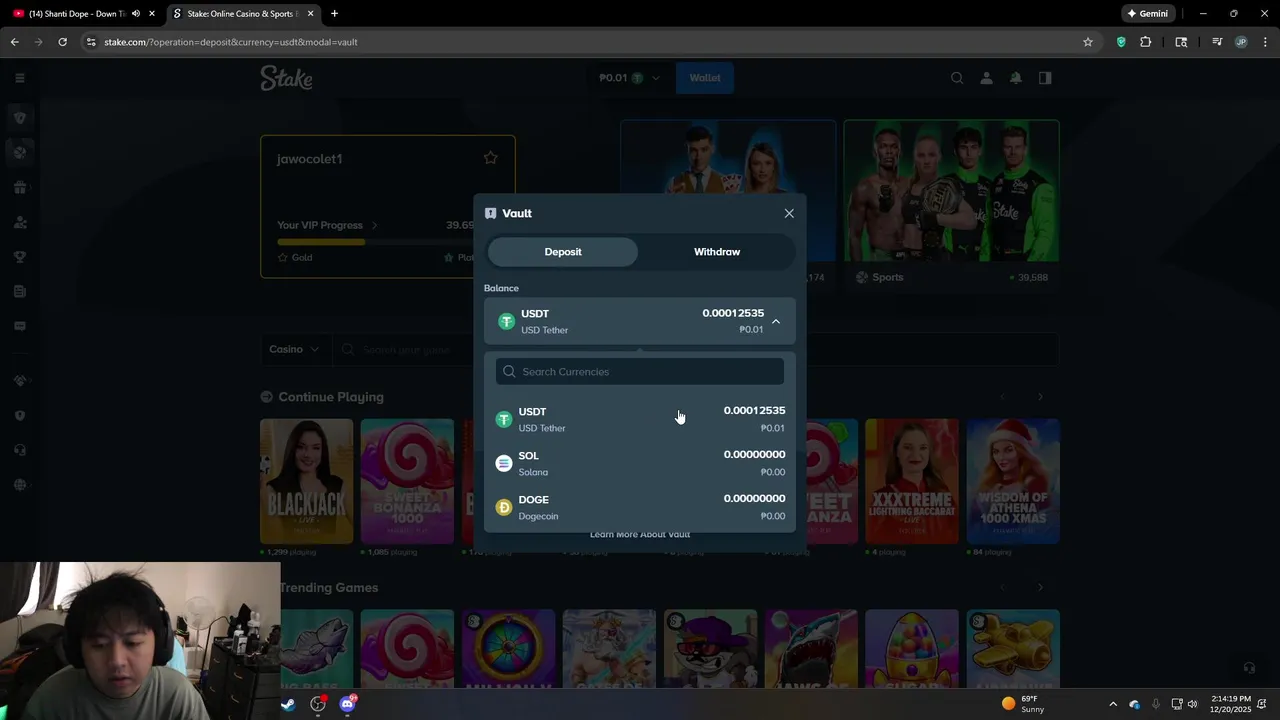Choose DOGE Dogecoin from the currency list
The width and height of the screenshot is (1280, 720).
coord(640,508)
